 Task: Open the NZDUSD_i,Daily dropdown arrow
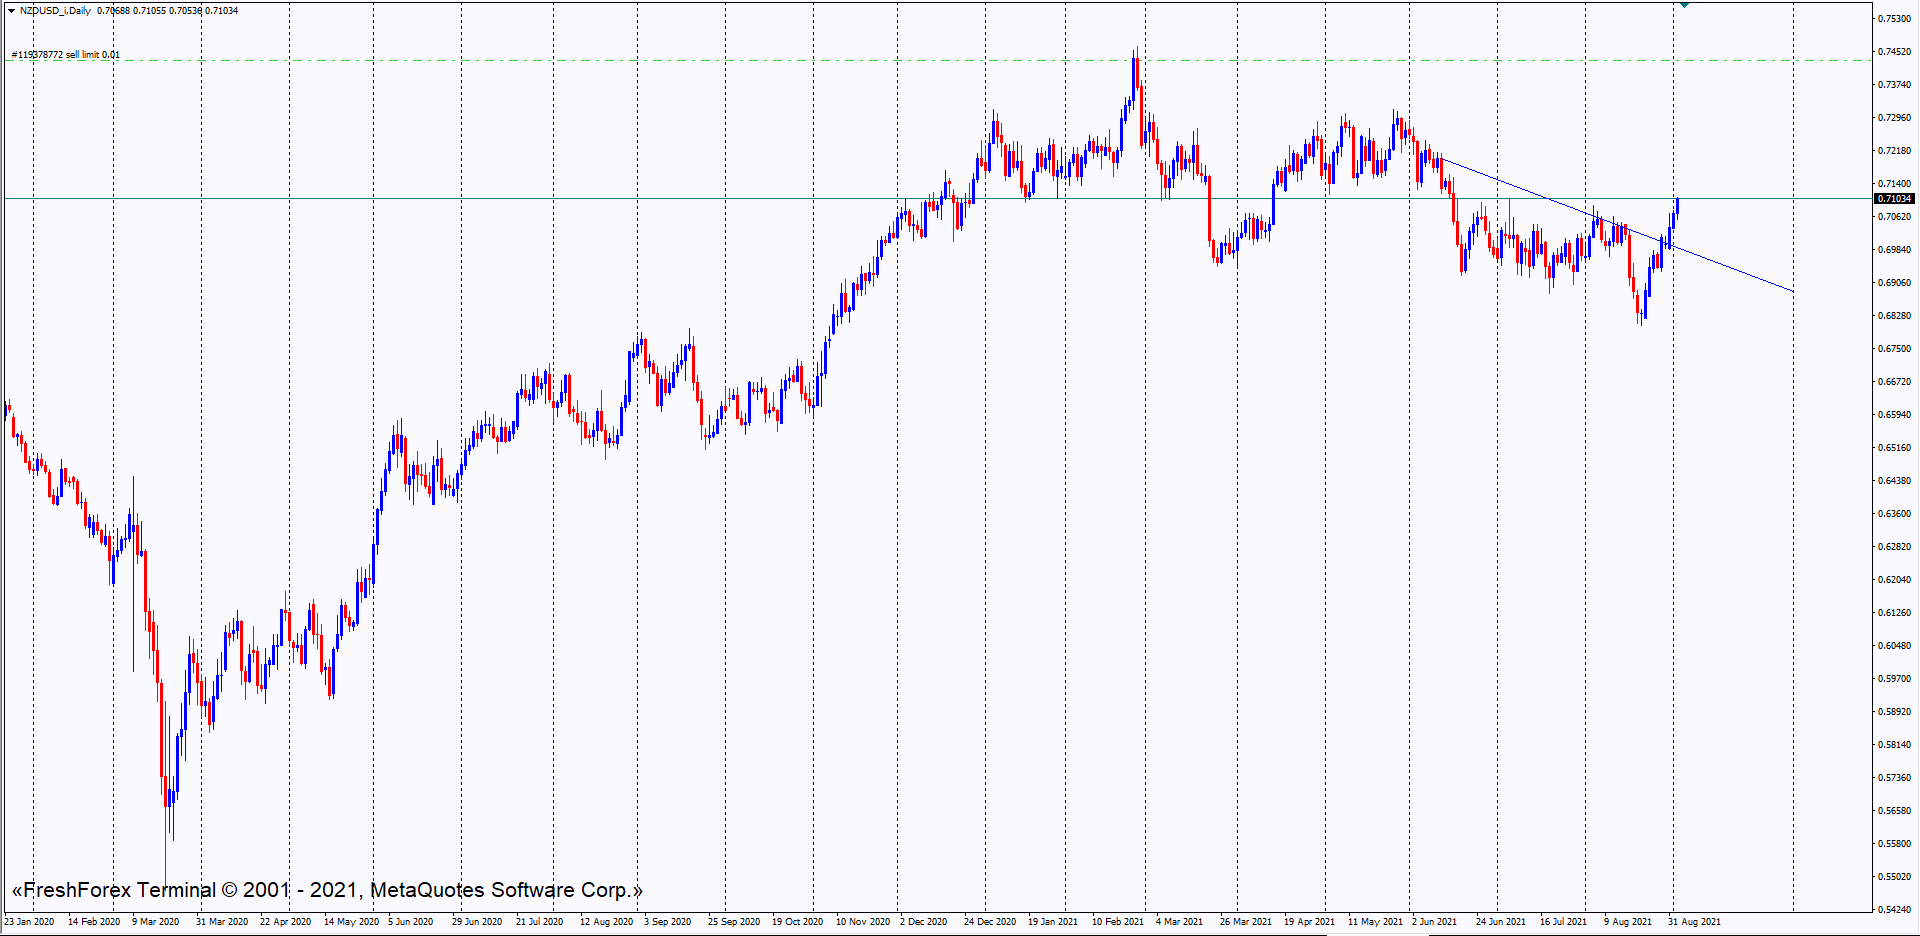coord(11,11)
